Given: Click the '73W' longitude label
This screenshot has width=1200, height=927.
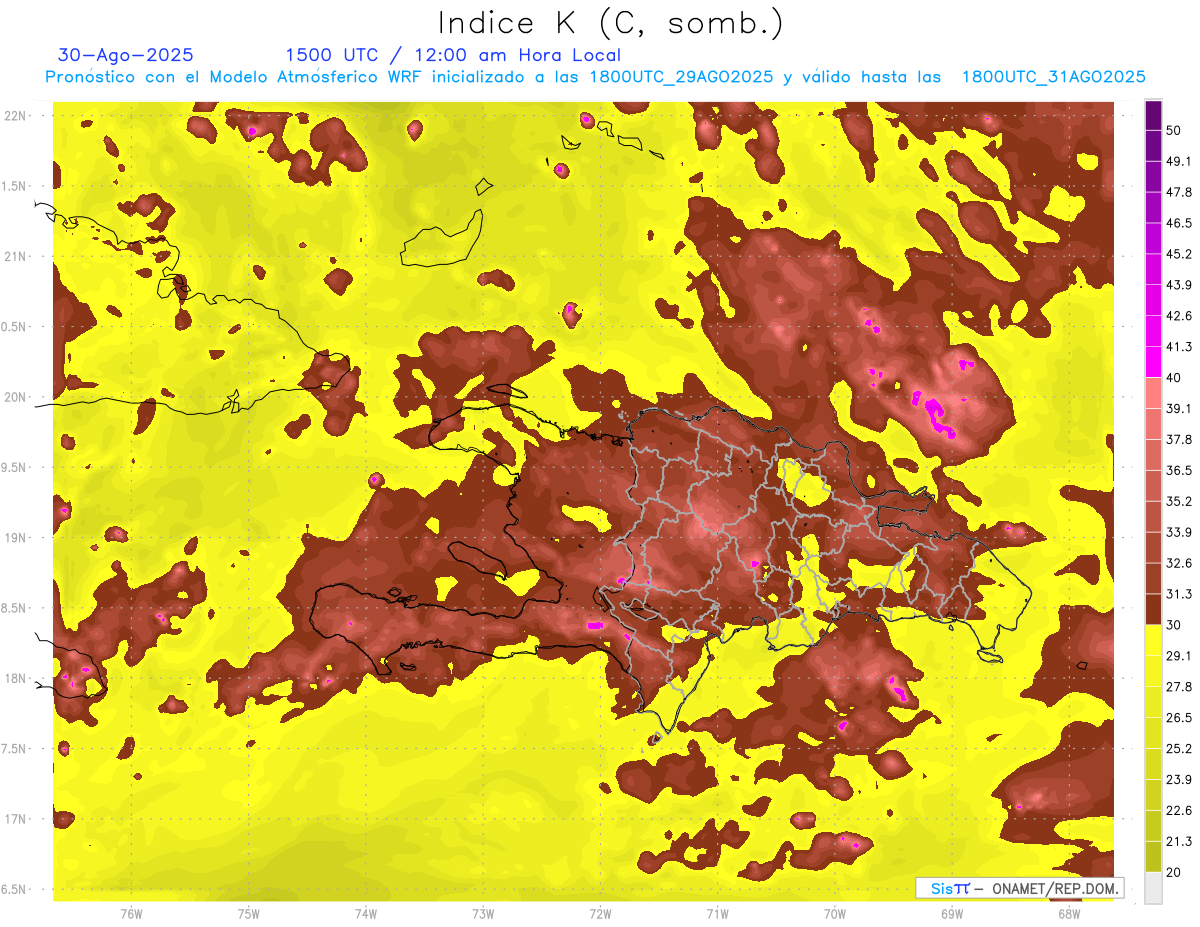Looking at the screenshot, I should point(483,915).
